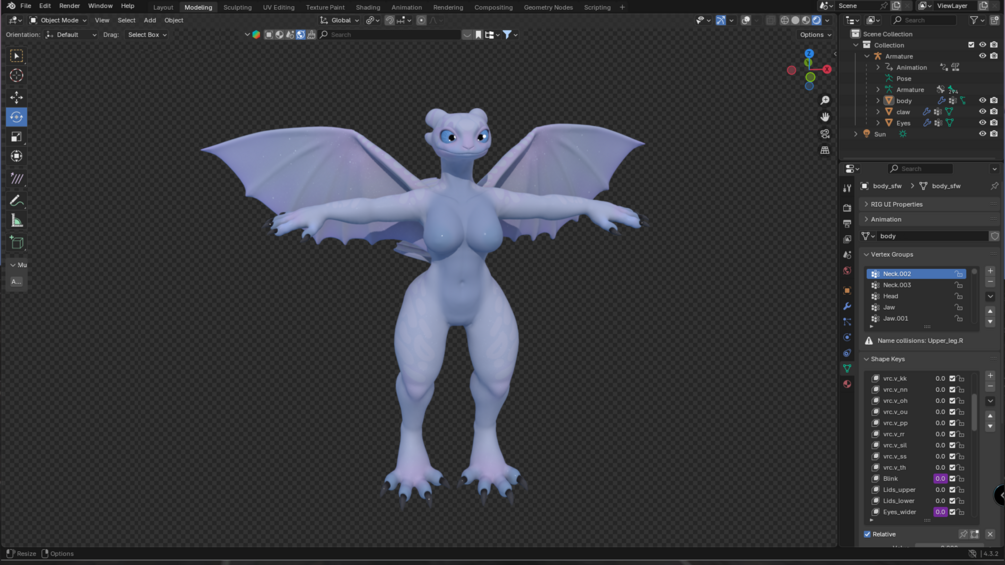1005x565 pixels.
Task: Expand the body object tree row
Action: coord(878,101)
